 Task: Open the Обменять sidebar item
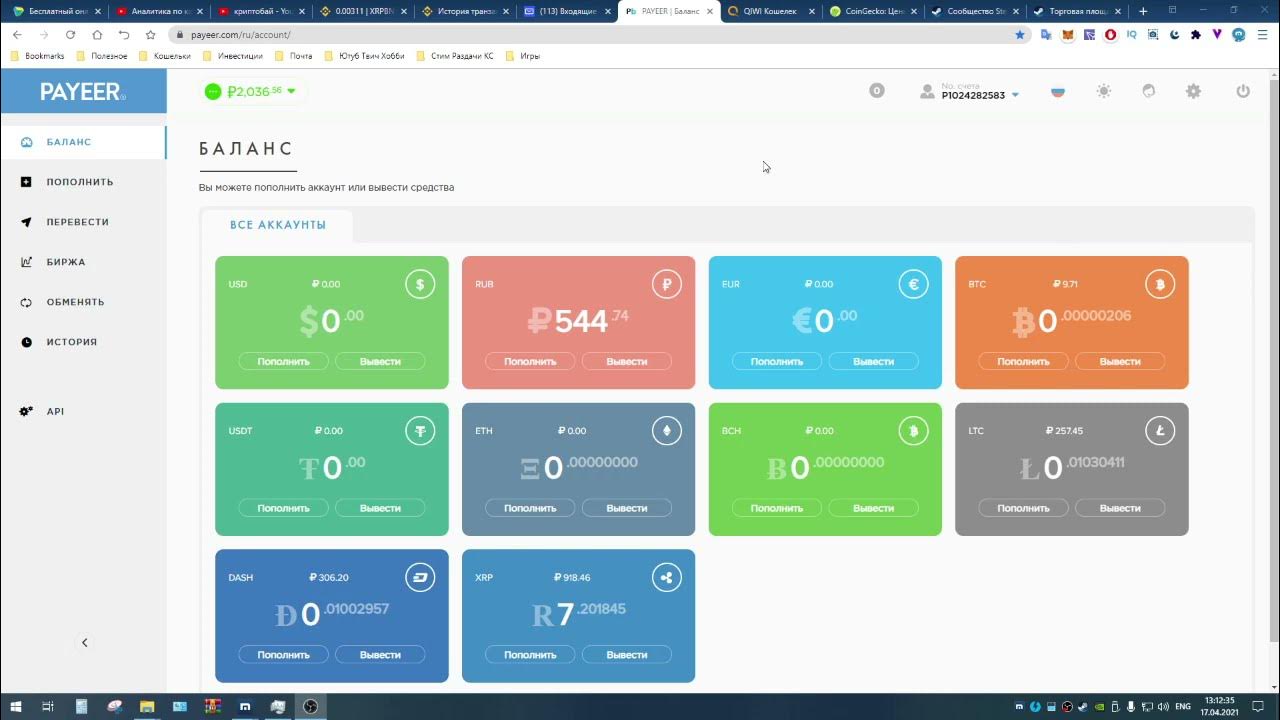(x=83, y=302)
